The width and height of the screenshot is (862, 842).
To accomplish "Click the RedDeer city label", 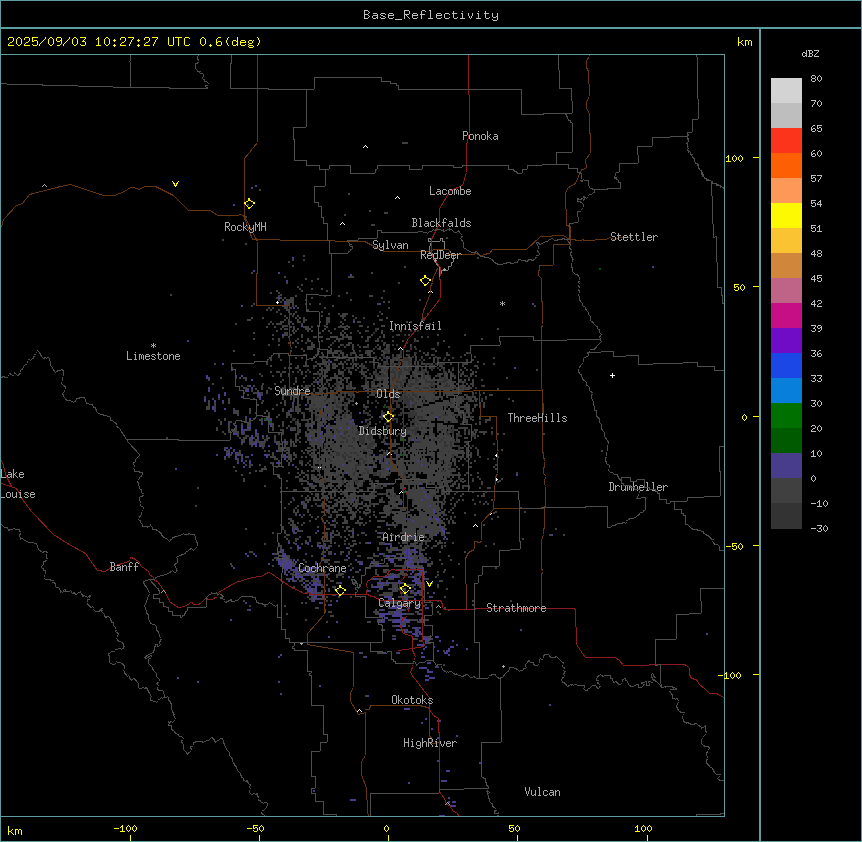I will 440,255.
